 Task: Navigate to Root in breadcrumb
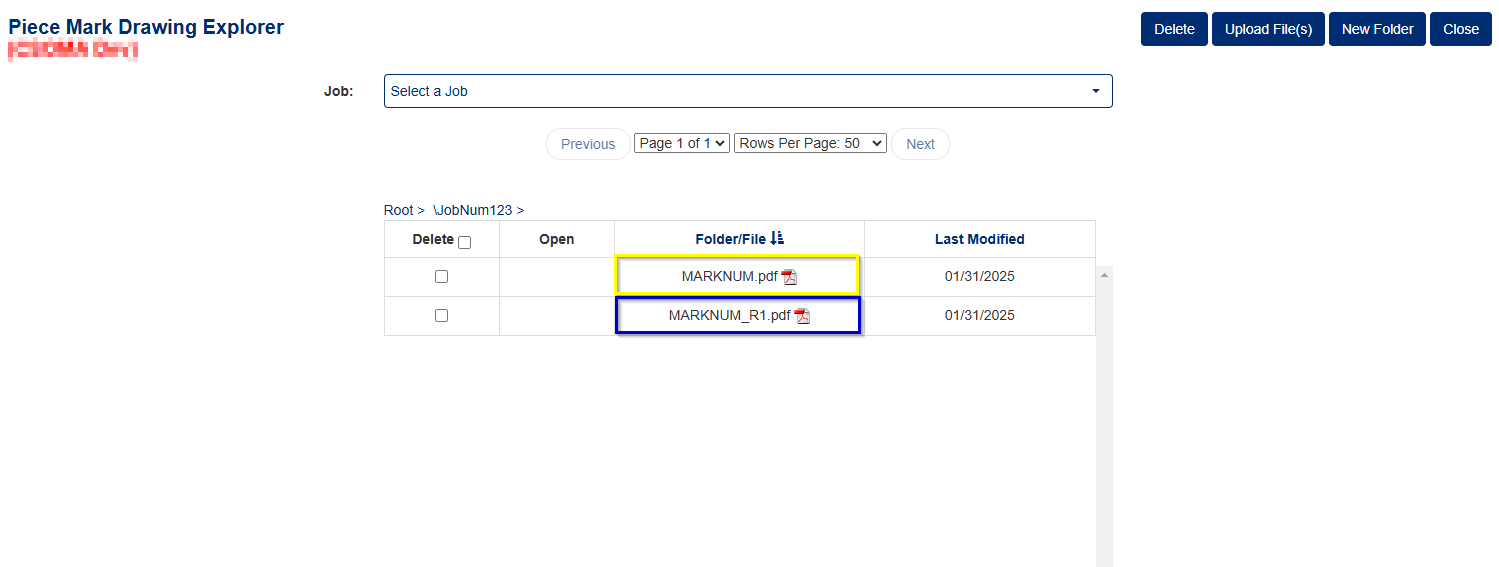(x=398, y=210)
